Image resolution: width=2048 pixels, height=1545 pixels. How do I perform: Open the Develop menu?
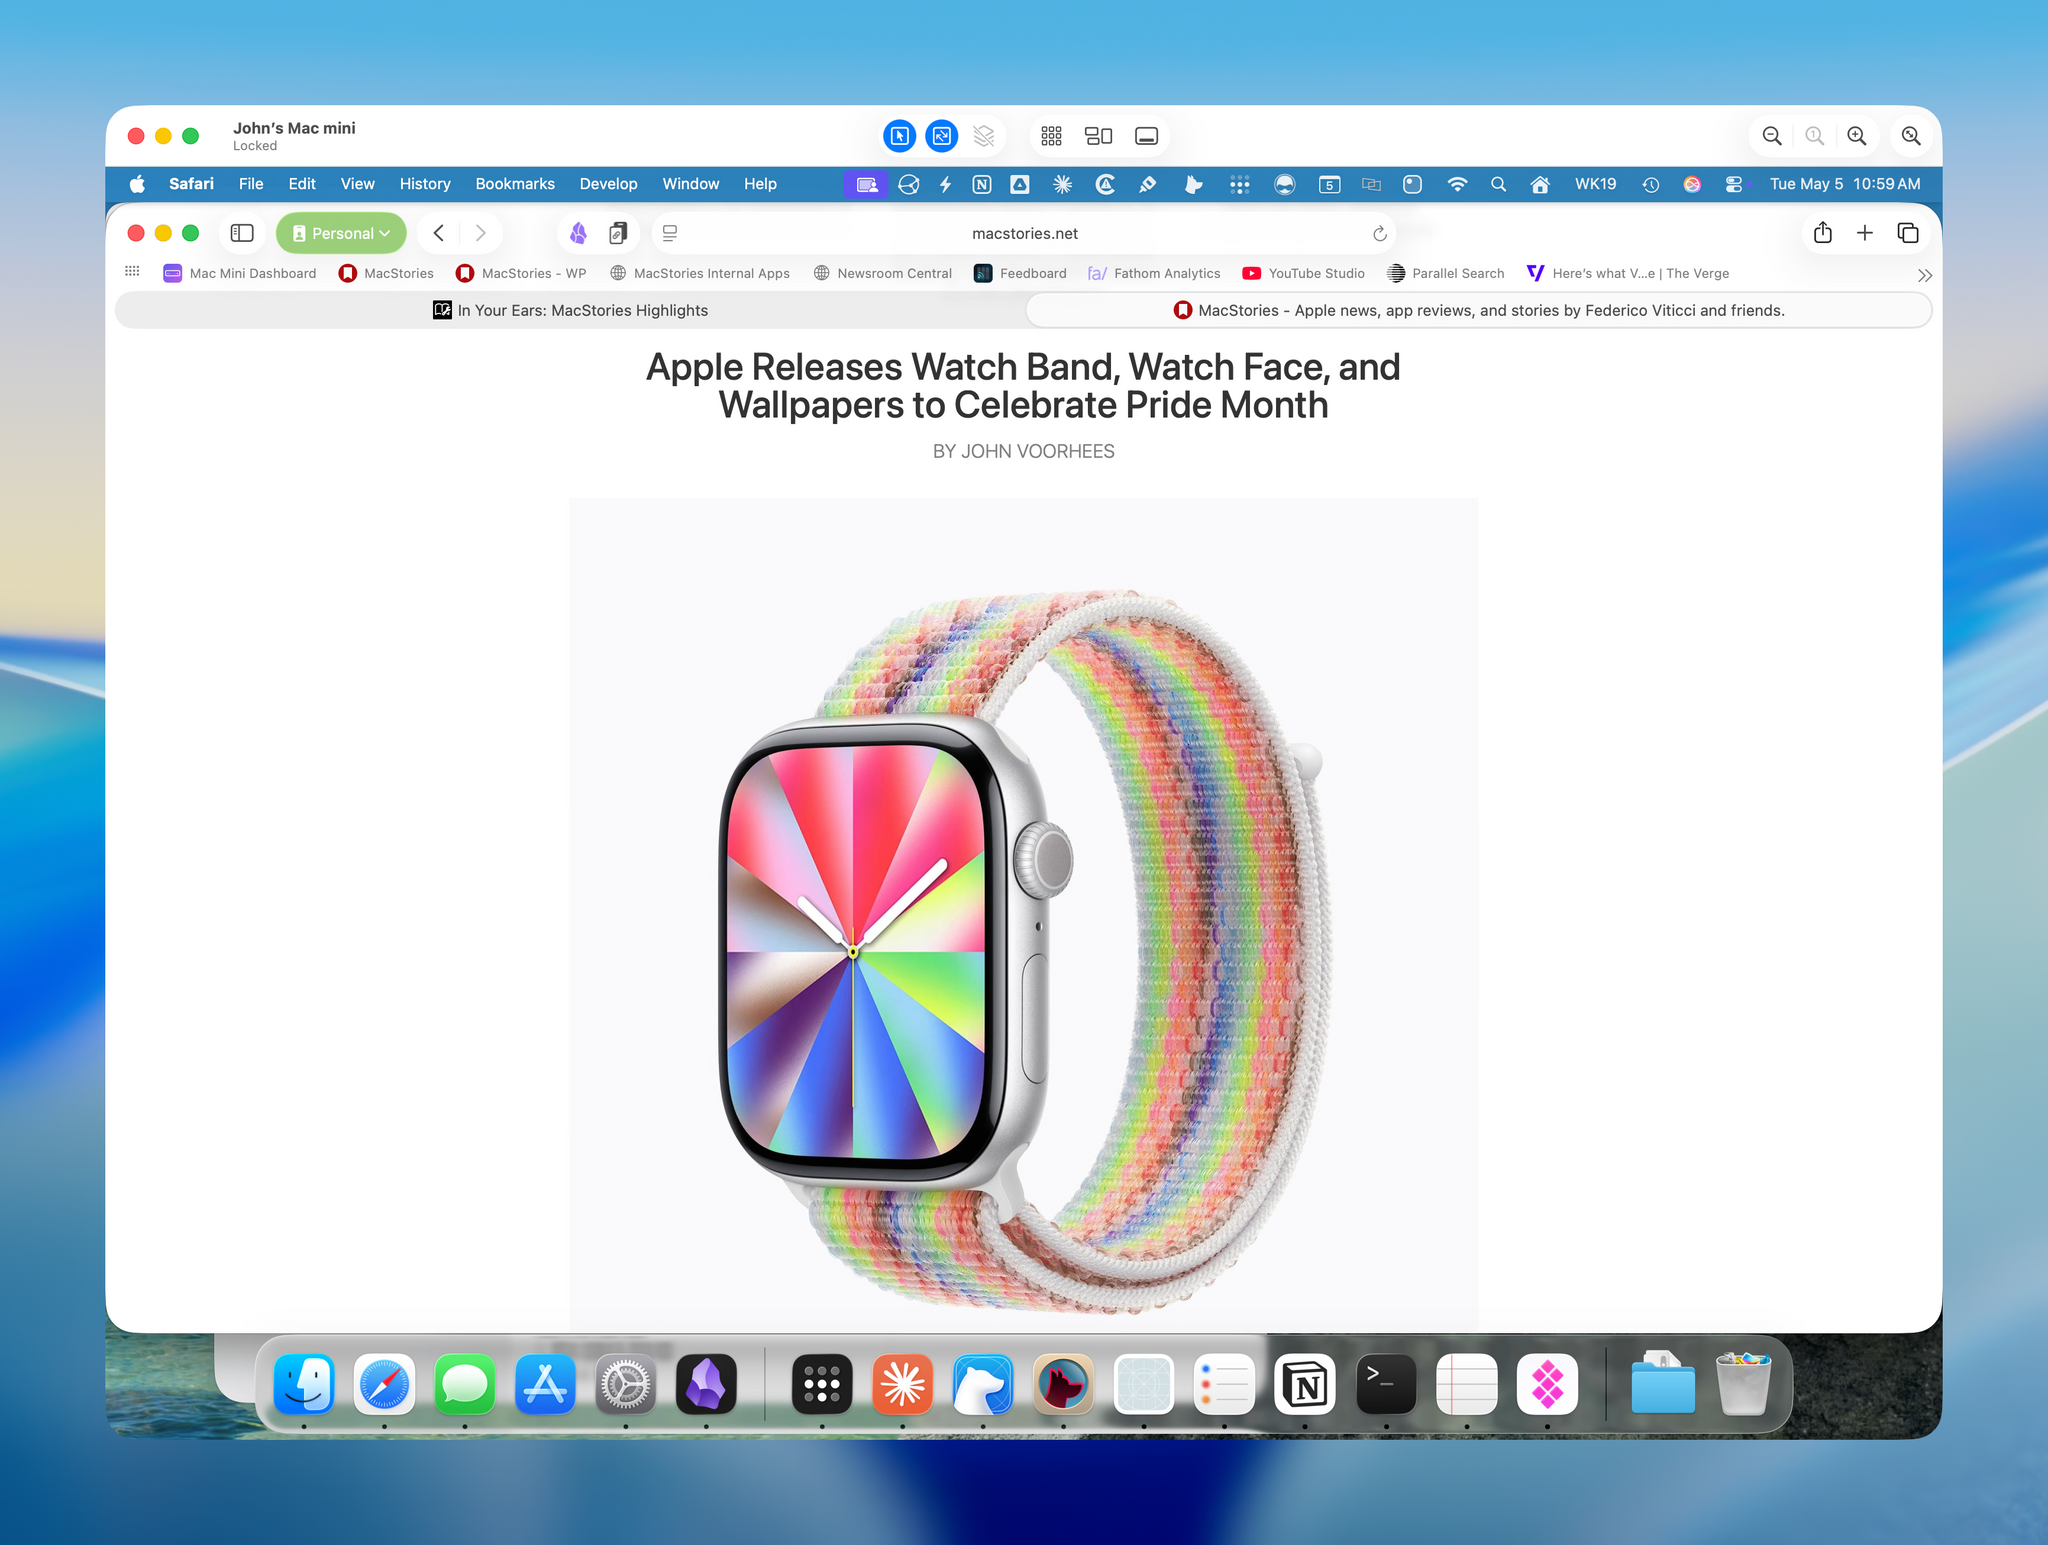click(608, 184)
